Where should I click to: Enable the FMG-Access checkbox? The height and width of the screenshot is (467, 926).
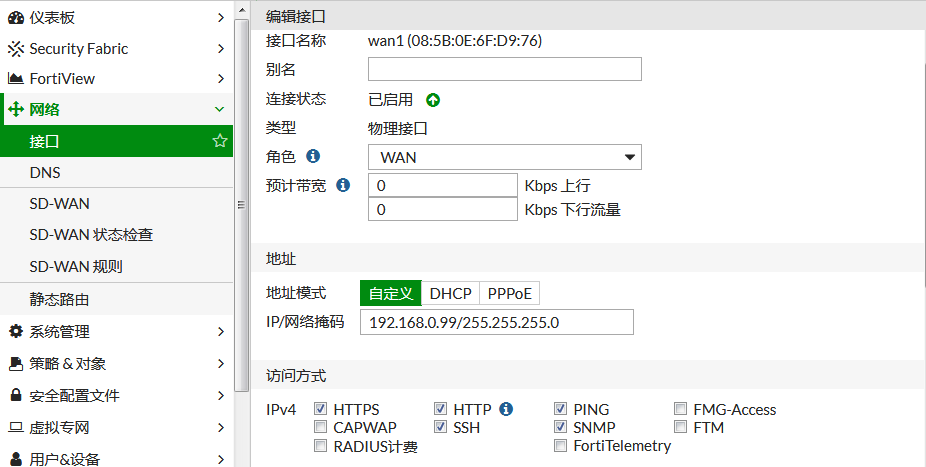(x=681, y=409)
